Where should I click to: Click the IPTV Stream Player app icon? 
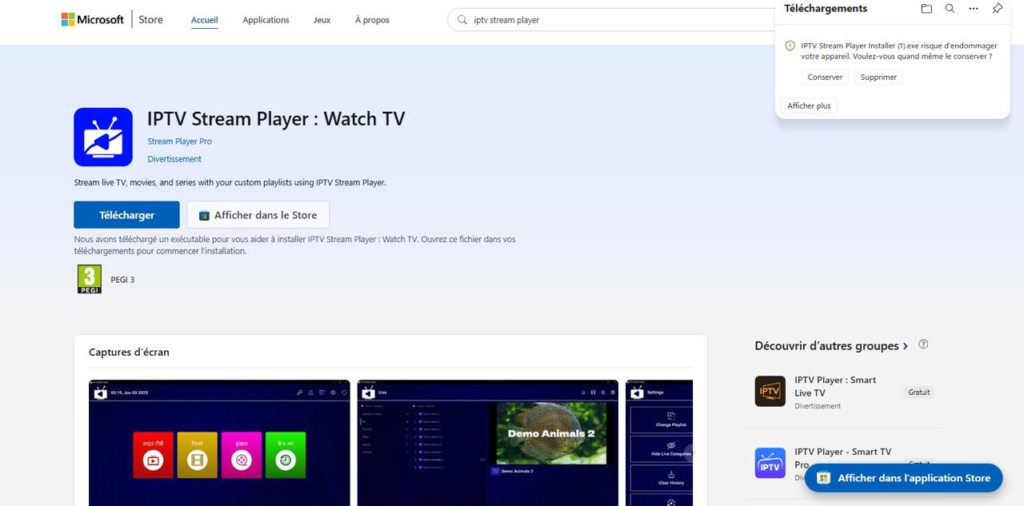[103, 137]
